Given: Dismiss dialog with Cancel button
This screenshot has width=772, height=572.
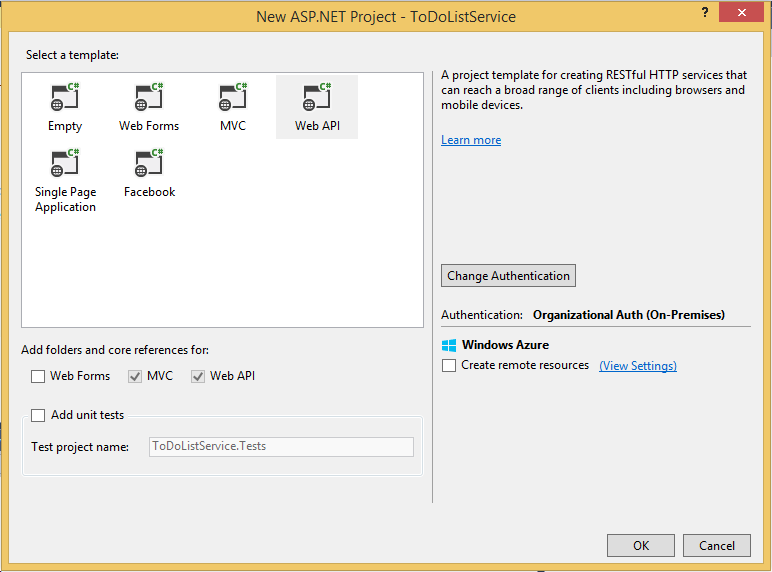Looking at the screenshot, I should point(716,545).
